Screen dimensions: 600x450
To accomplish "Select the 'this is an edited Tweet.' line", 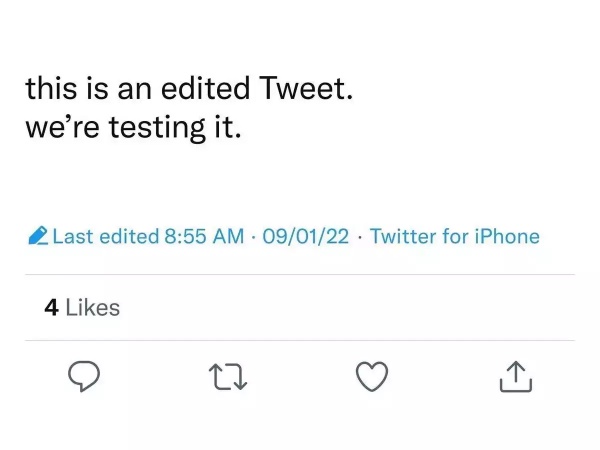I will coord(189,90).
